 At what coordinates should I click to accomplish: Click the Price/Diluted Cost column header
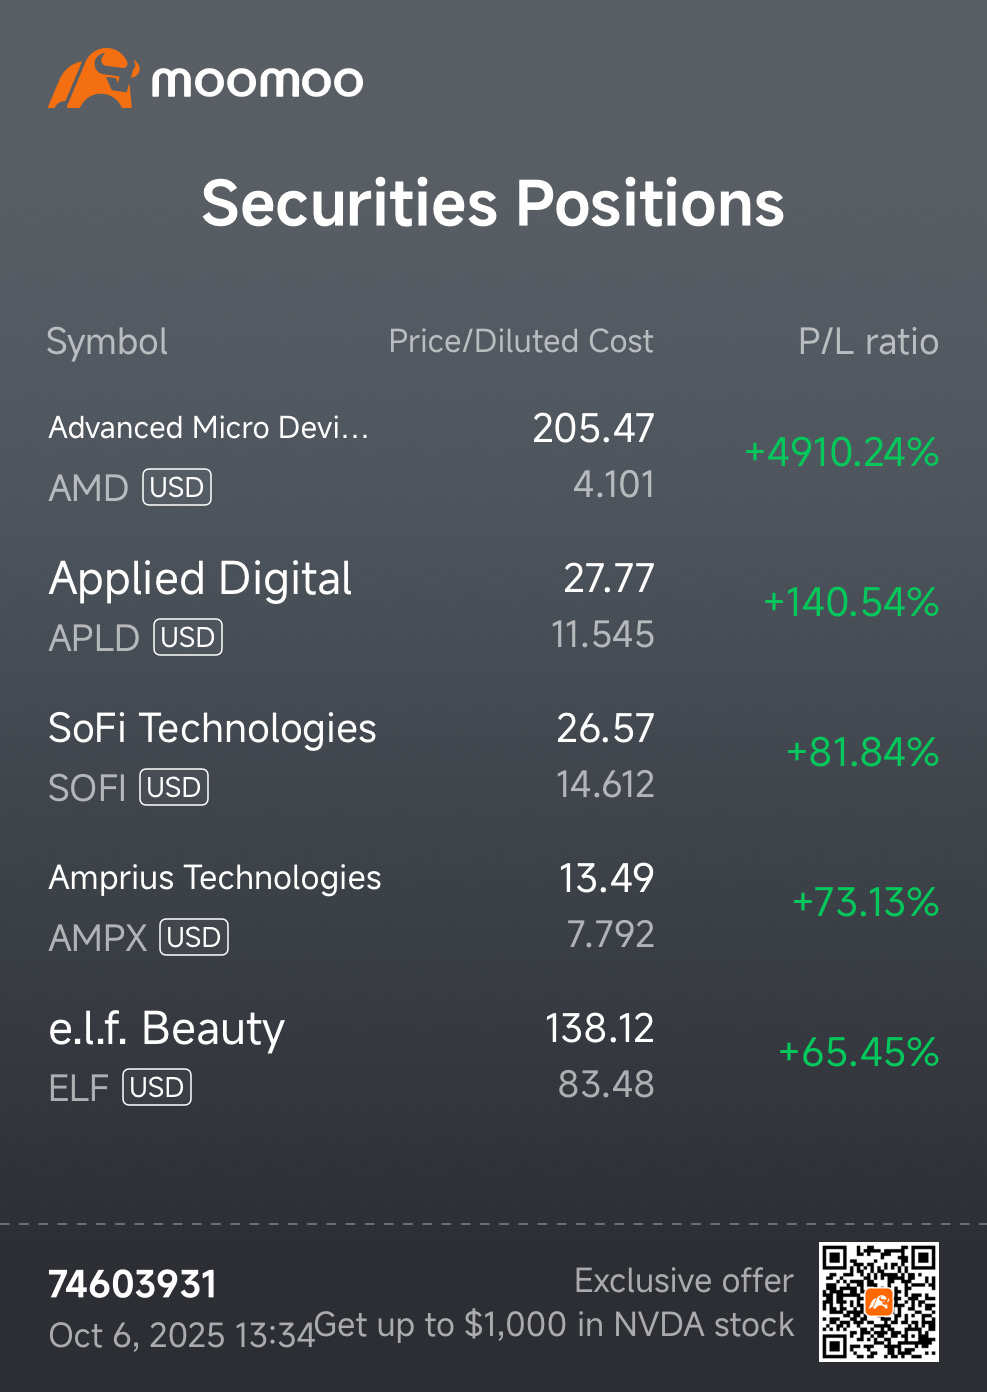[x=520, y=342]
